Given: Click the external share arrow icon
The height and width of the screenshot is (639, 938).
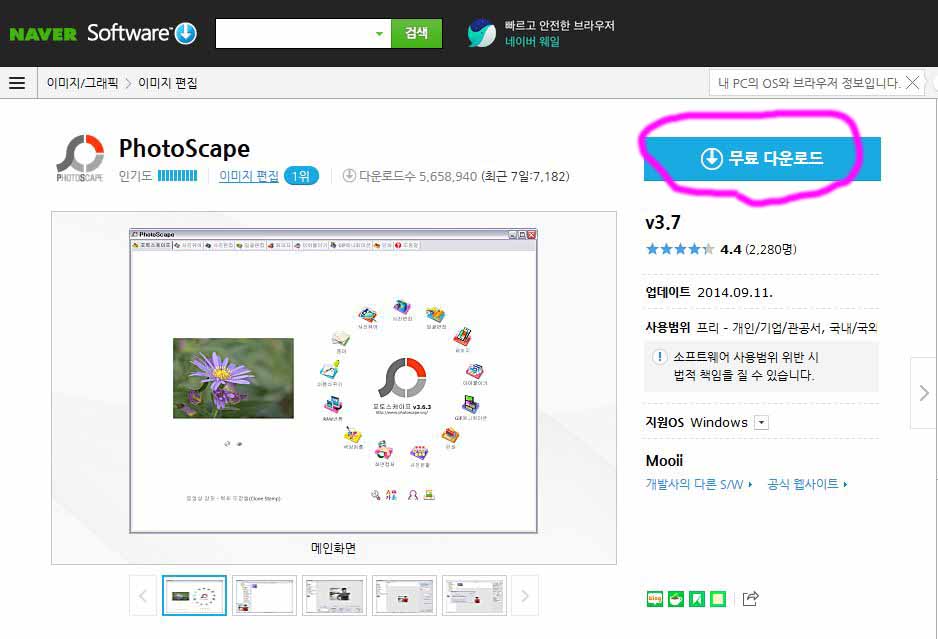Looking at the screenshot, I should click(751, 598).
